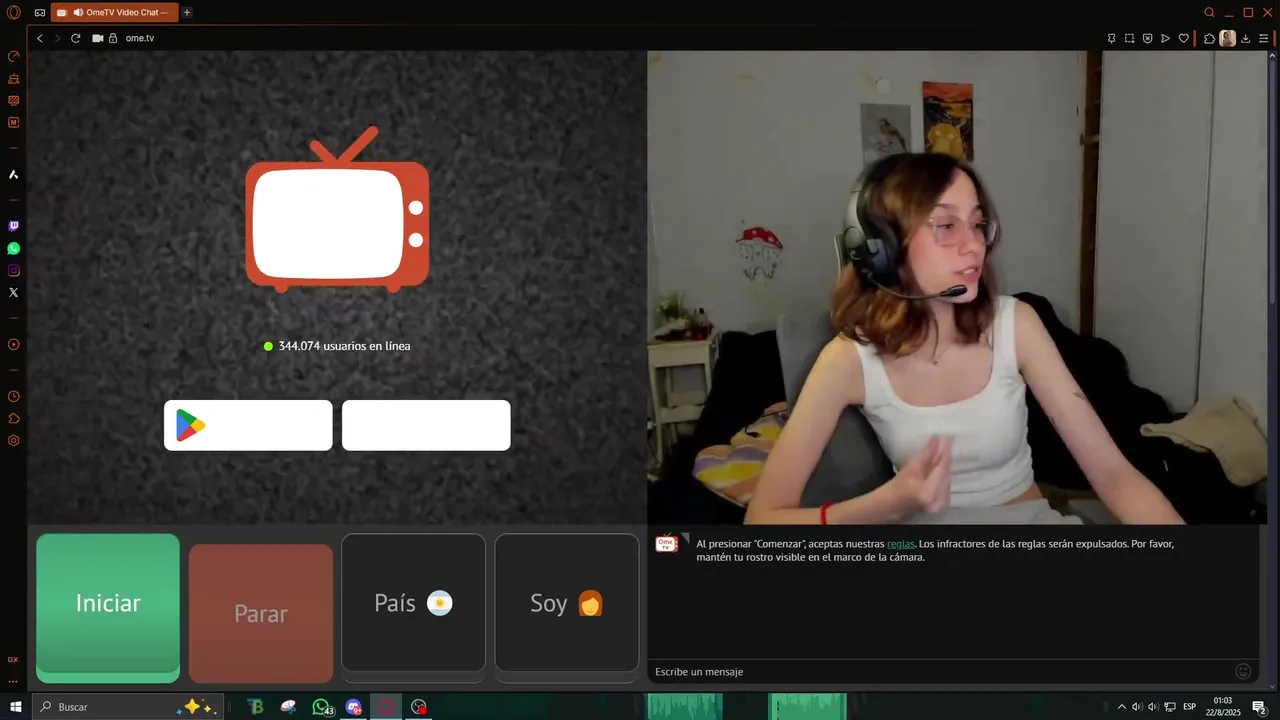Open Discord from the taskbar

pyautogui.click(x=353, y=707)
